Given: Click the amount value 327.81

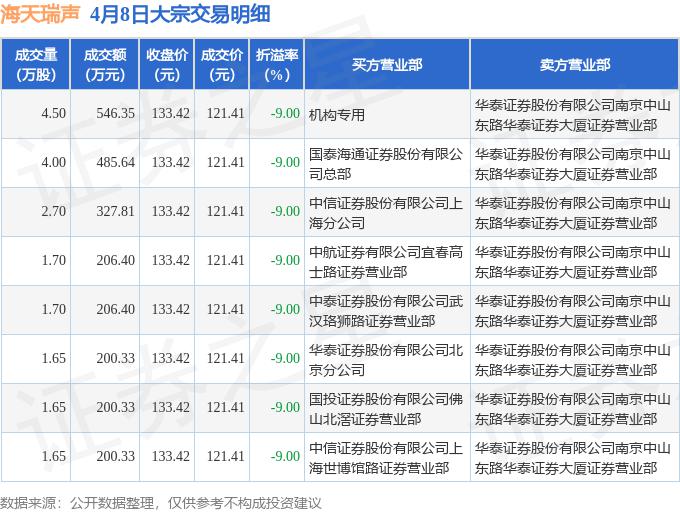Looking at the screenshot, I should [x=115, y=212].
